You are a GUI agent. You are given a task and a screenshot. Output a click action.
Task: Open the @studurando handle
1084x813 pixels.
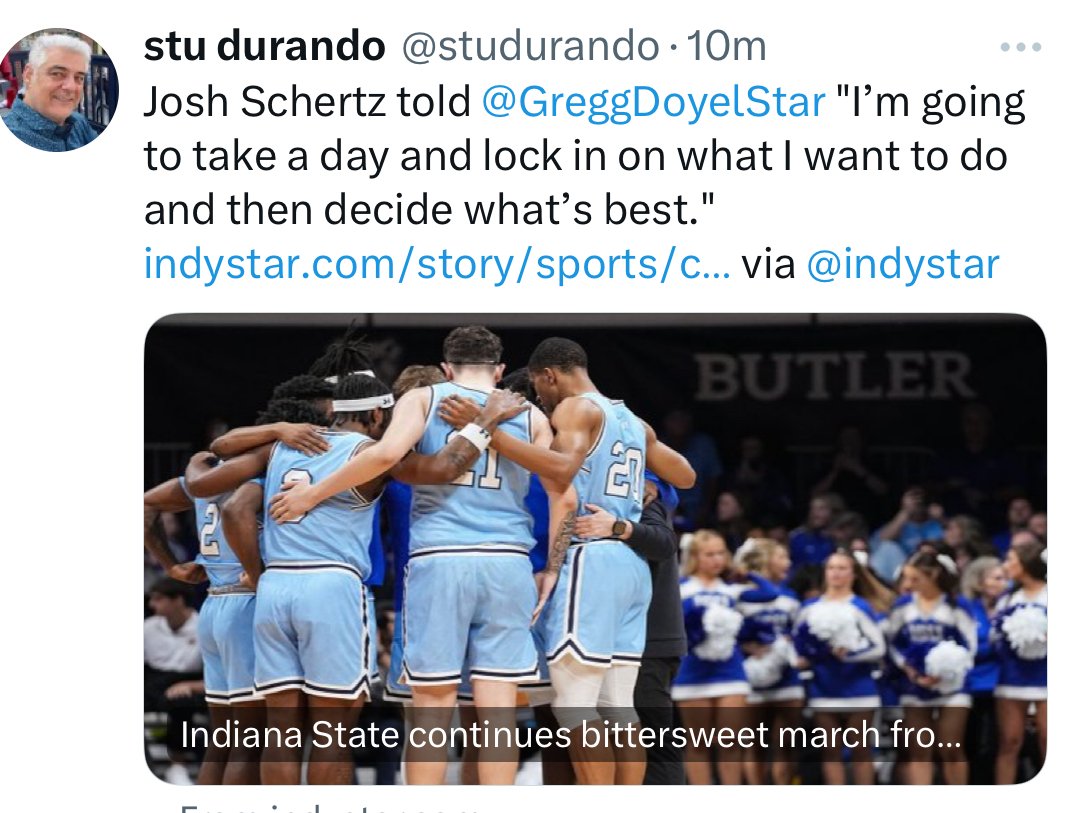pyautogui.click(x=530, y=47)
